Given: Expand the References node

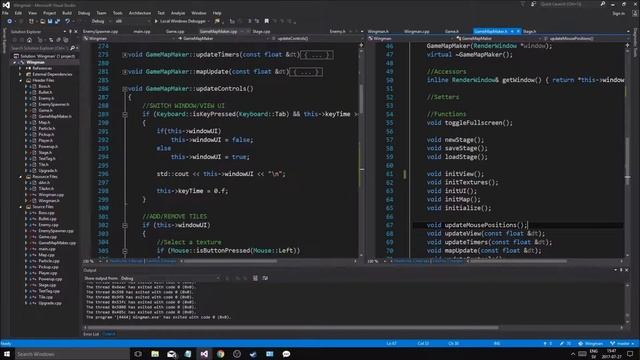Looking at the screenshot, I should [x=20, y=68].
